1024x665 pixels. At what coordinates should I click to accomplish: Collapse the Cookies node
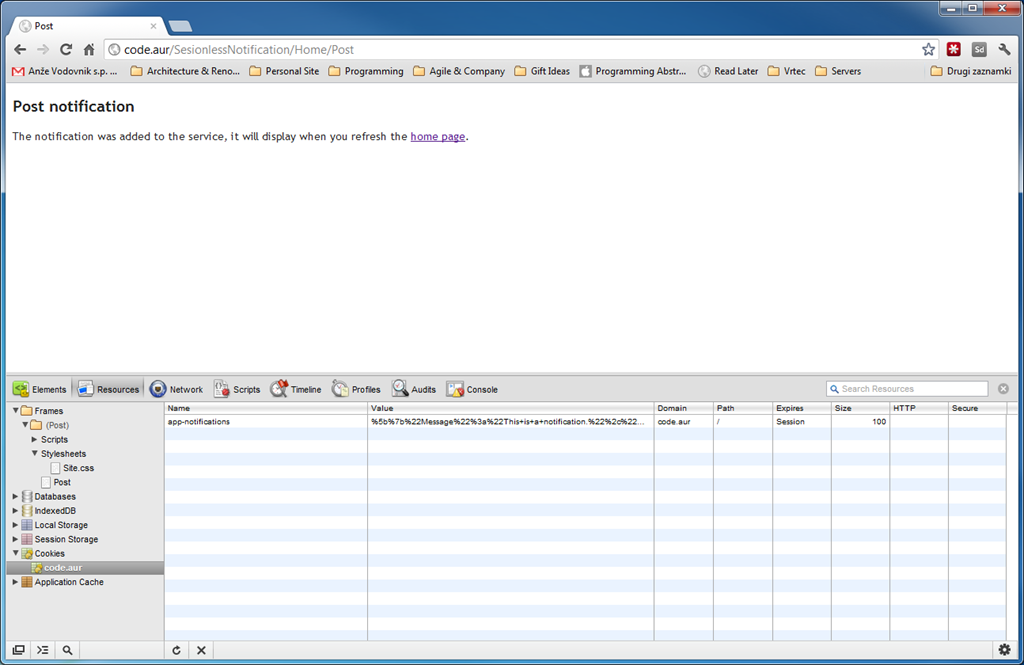[16, 553]
